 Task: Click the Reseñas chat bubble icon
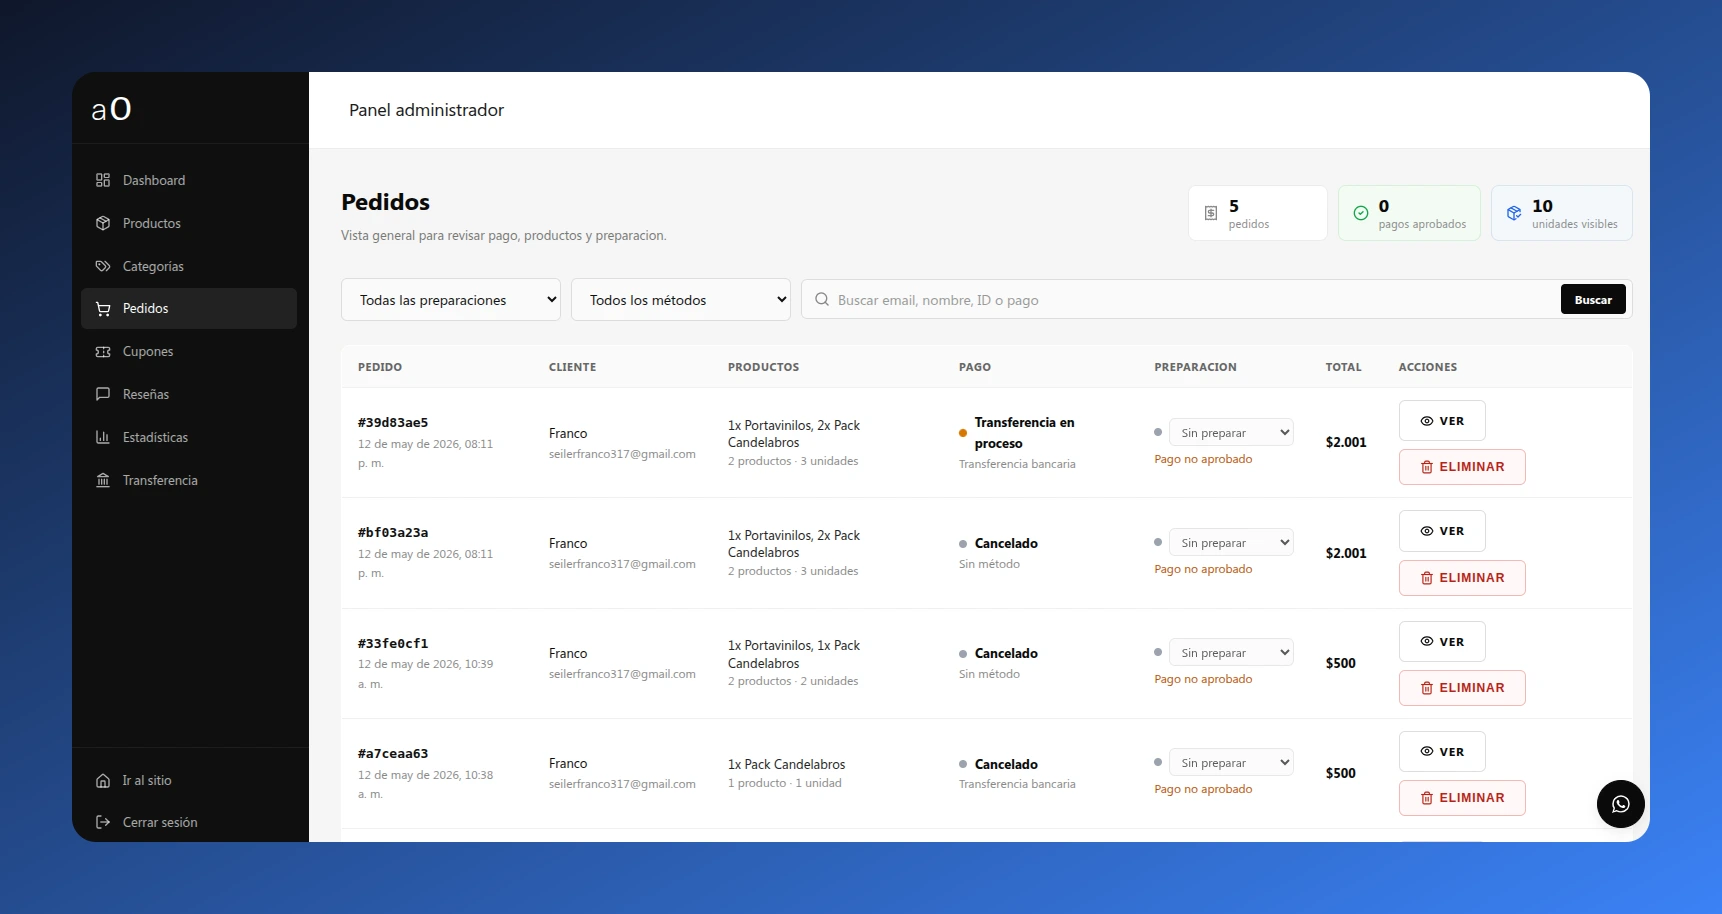point(103,394)
